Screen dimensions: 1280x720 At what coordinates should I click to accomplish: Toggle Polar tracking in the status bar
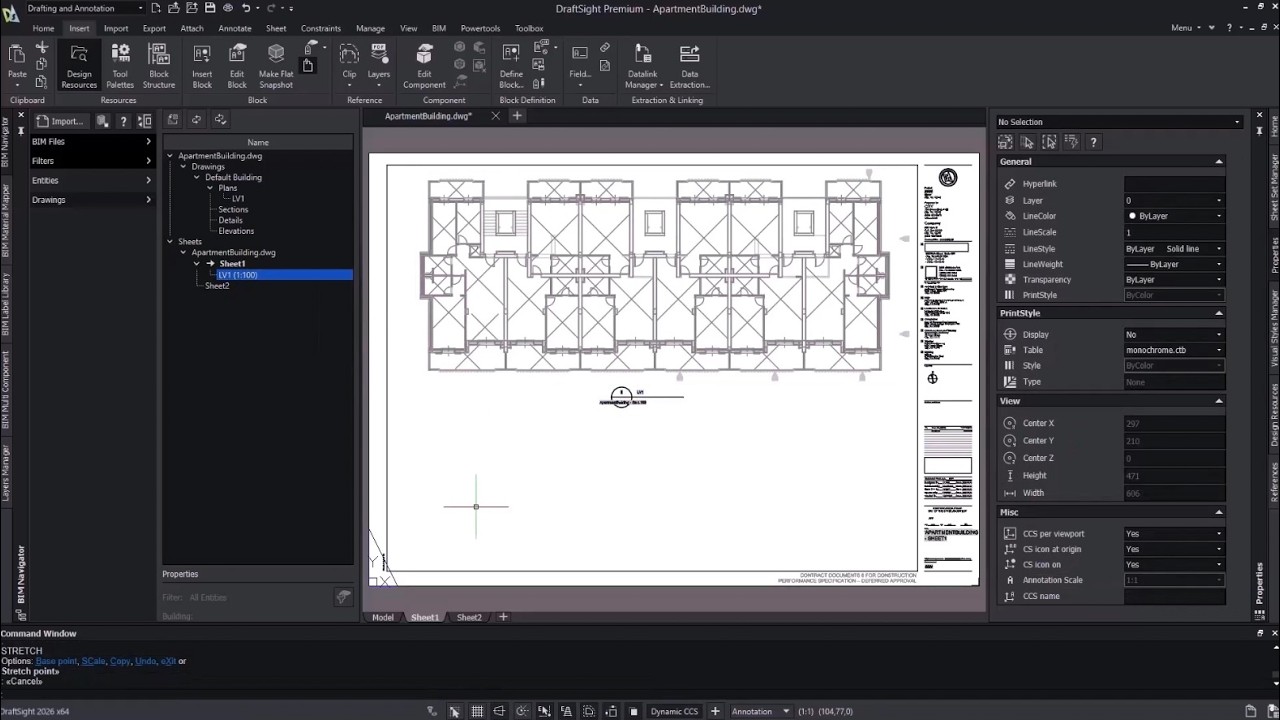(x=522, y=711)
